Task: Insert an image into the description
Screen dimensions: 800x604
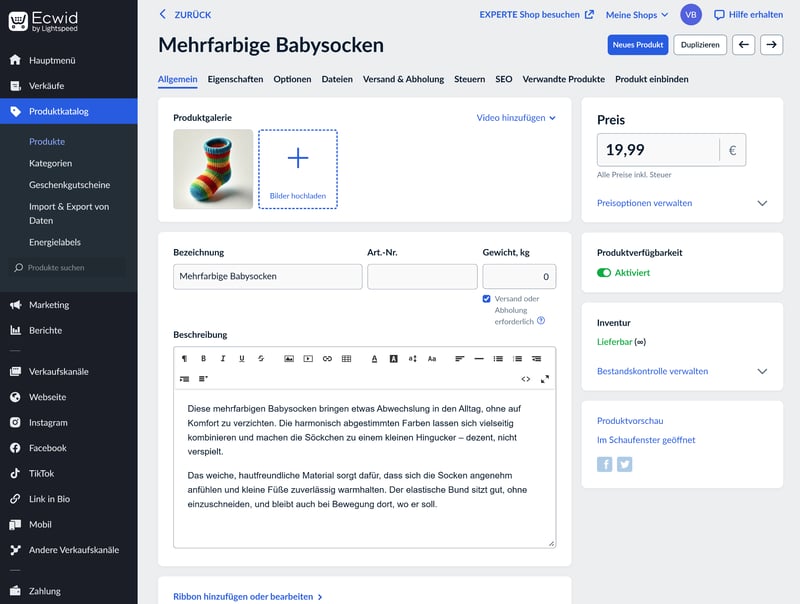Action: (289, 358)
